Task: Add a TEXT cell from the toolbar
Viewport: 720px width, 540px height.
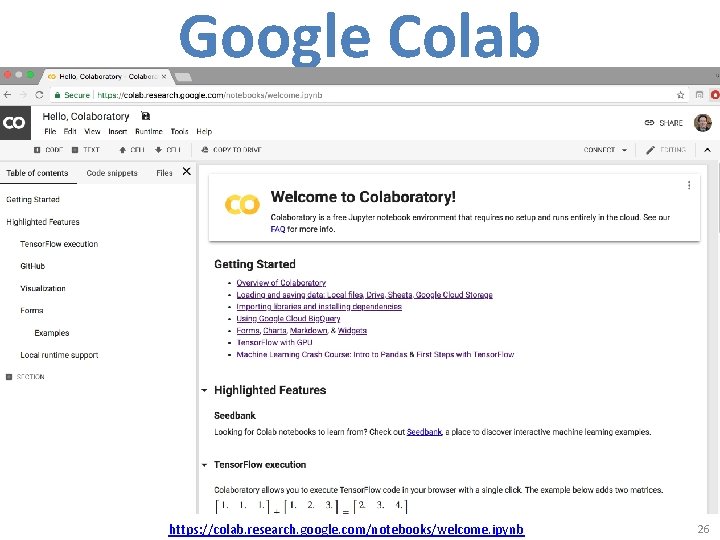Action: 86,150
